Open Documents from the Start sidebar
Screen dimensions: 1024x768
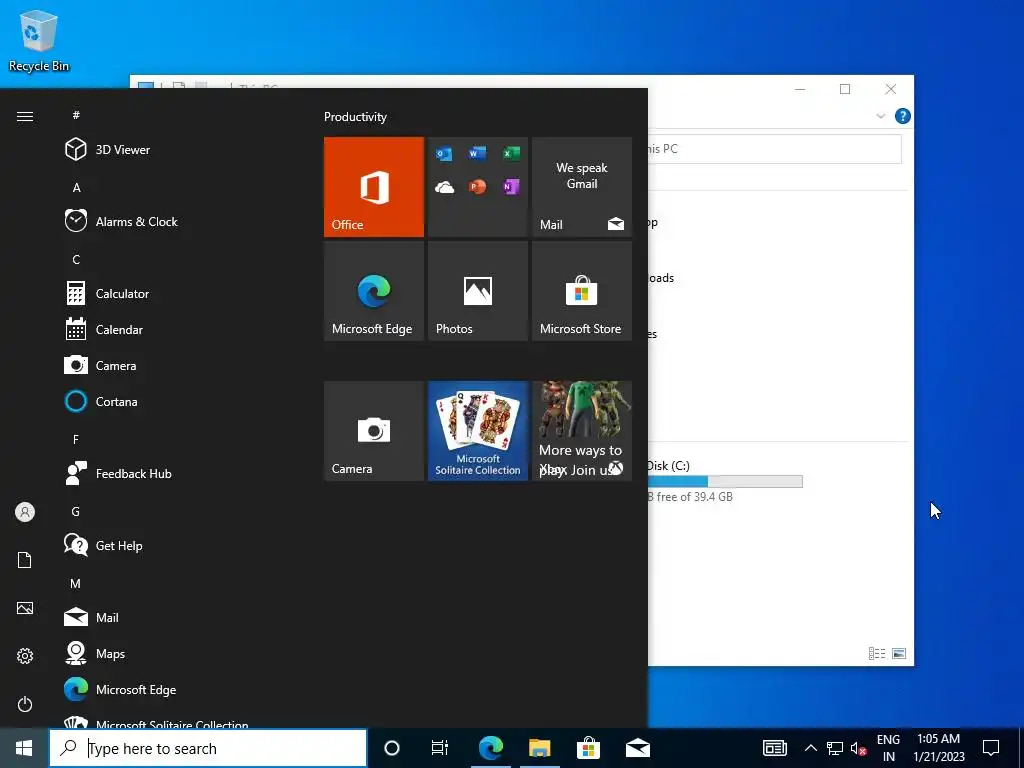[25, 560]
